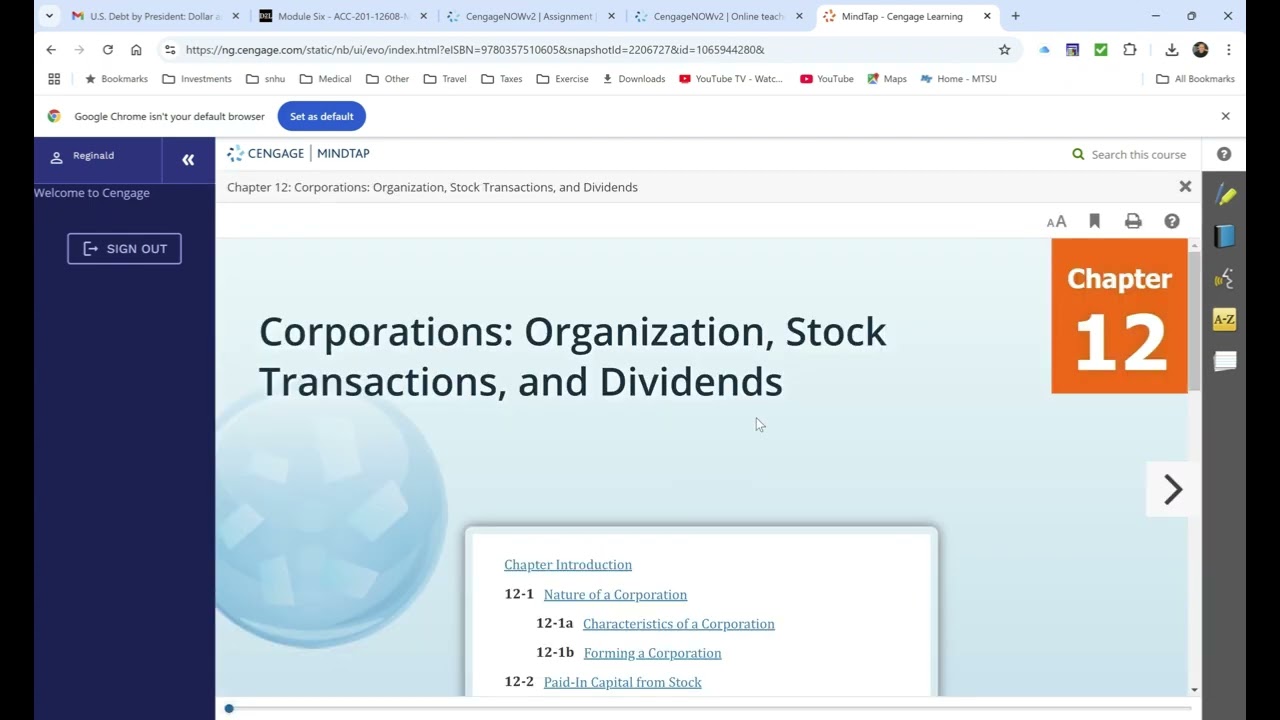
Task: Open Nature of a Corporation link
Action: (615, 595)
